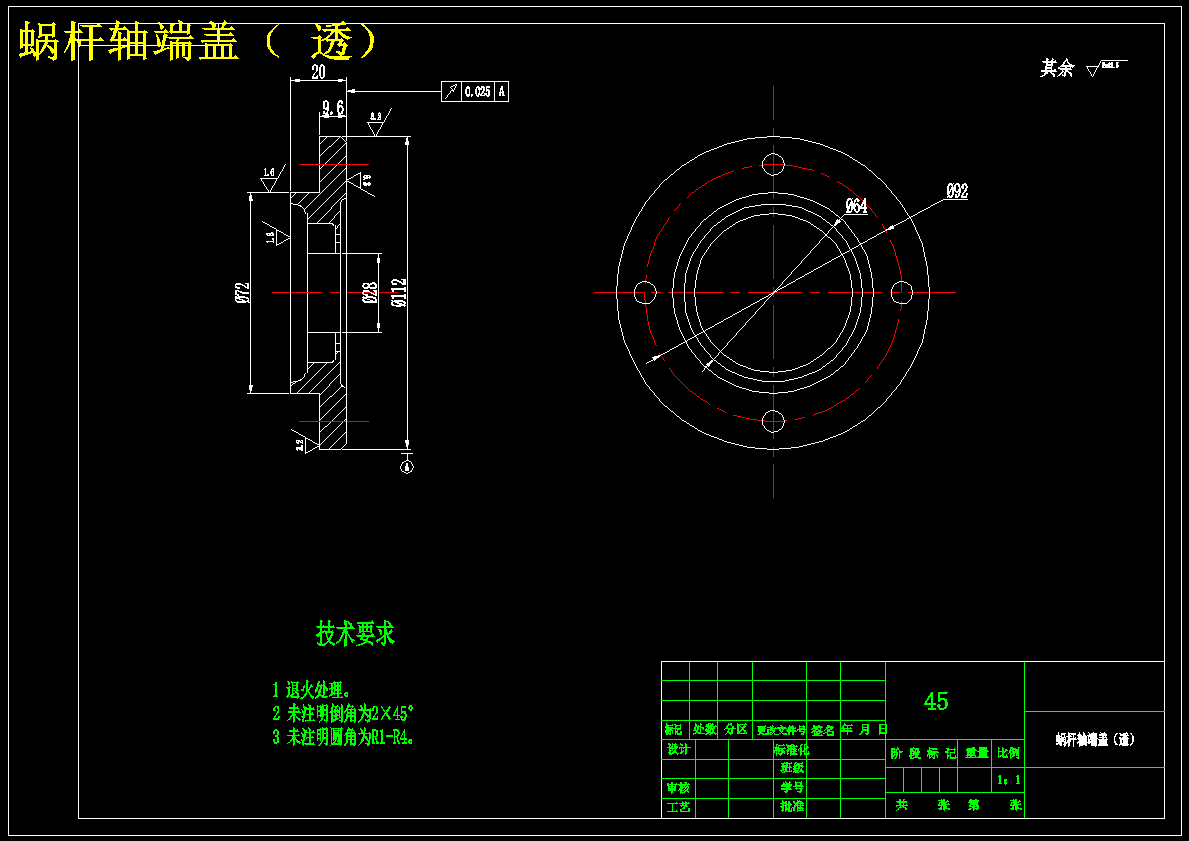This screenshot has height=841, width=1189.
Task: Select the 20 width dimension text
Action: pyautogui.click(x=318, y=71)
